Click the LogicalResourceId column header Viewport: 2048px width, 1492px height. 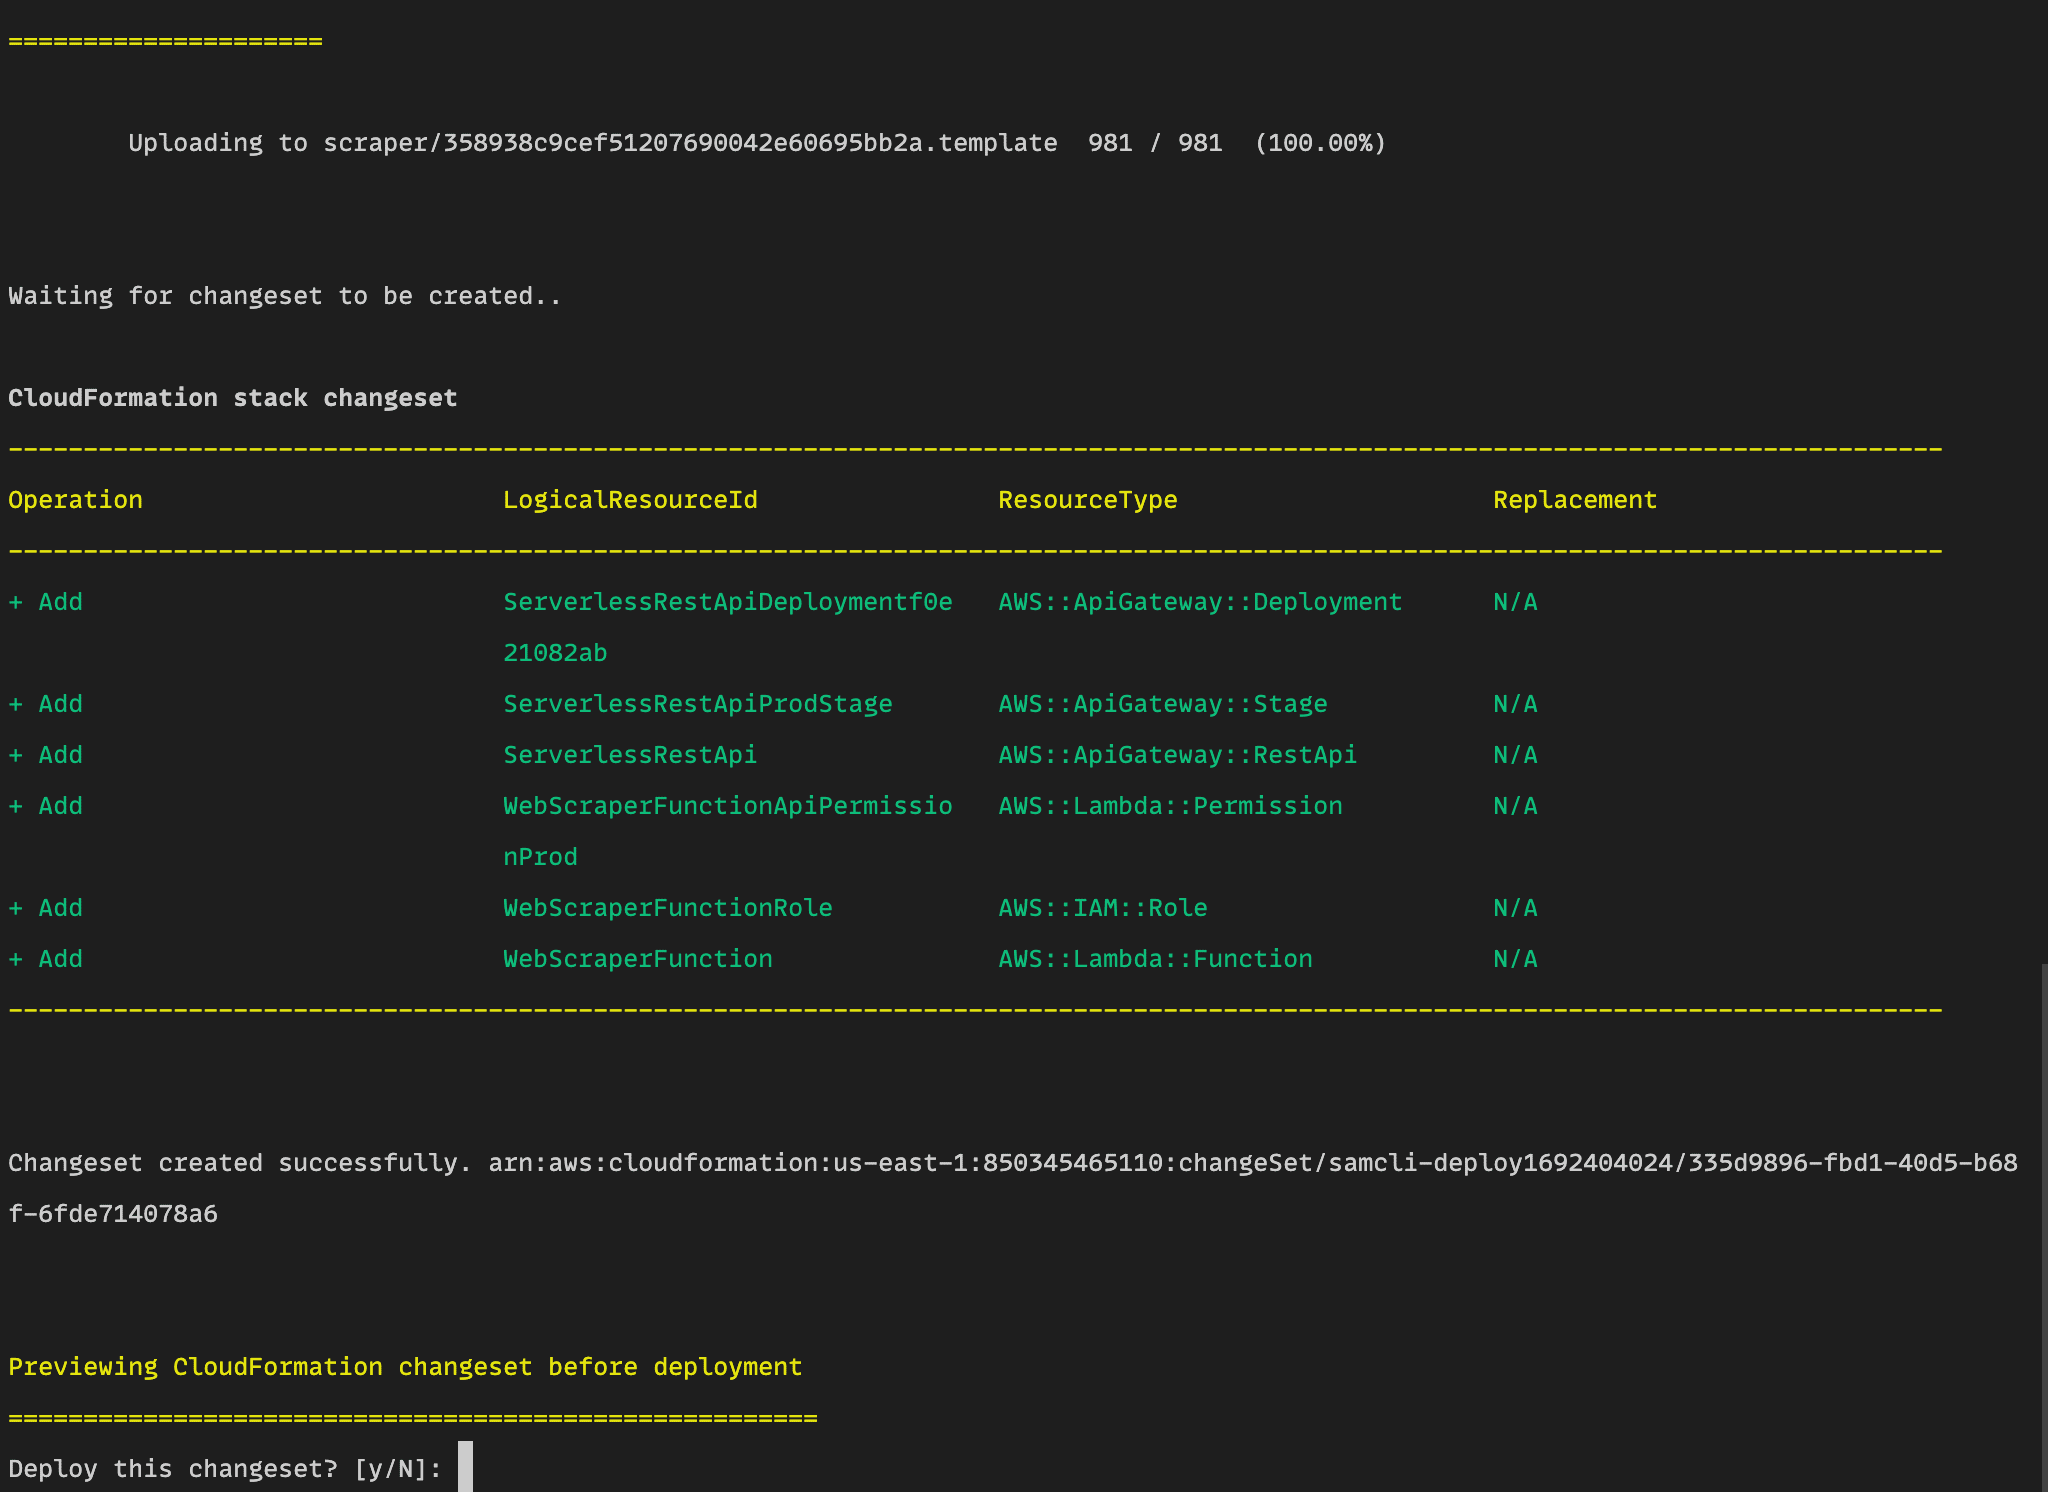tap(631, 499)
